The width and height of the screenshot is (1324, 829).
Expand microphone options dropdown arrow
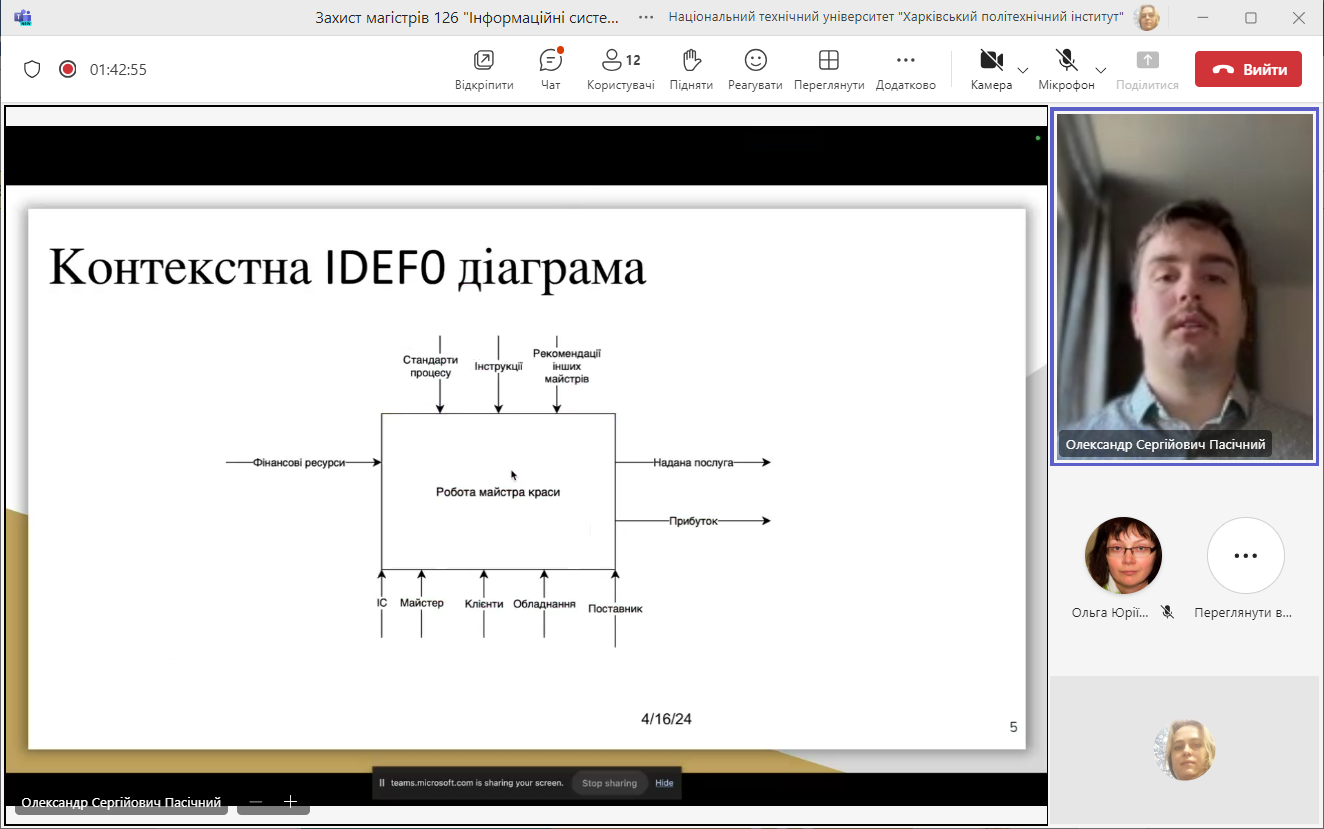pyautogui.click(x=1101, y=70)
